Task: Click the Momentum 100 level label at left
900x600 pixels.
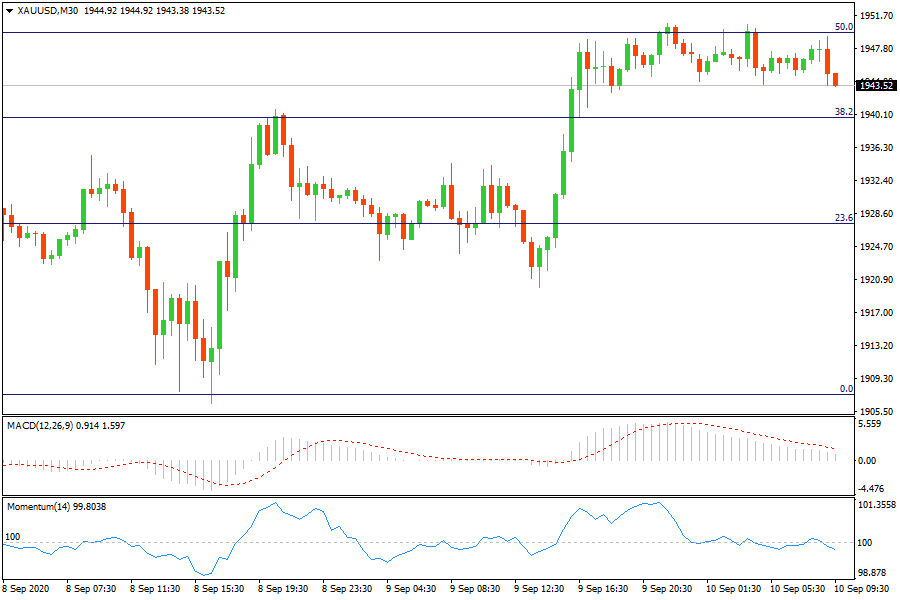Action: pos(12,537)
